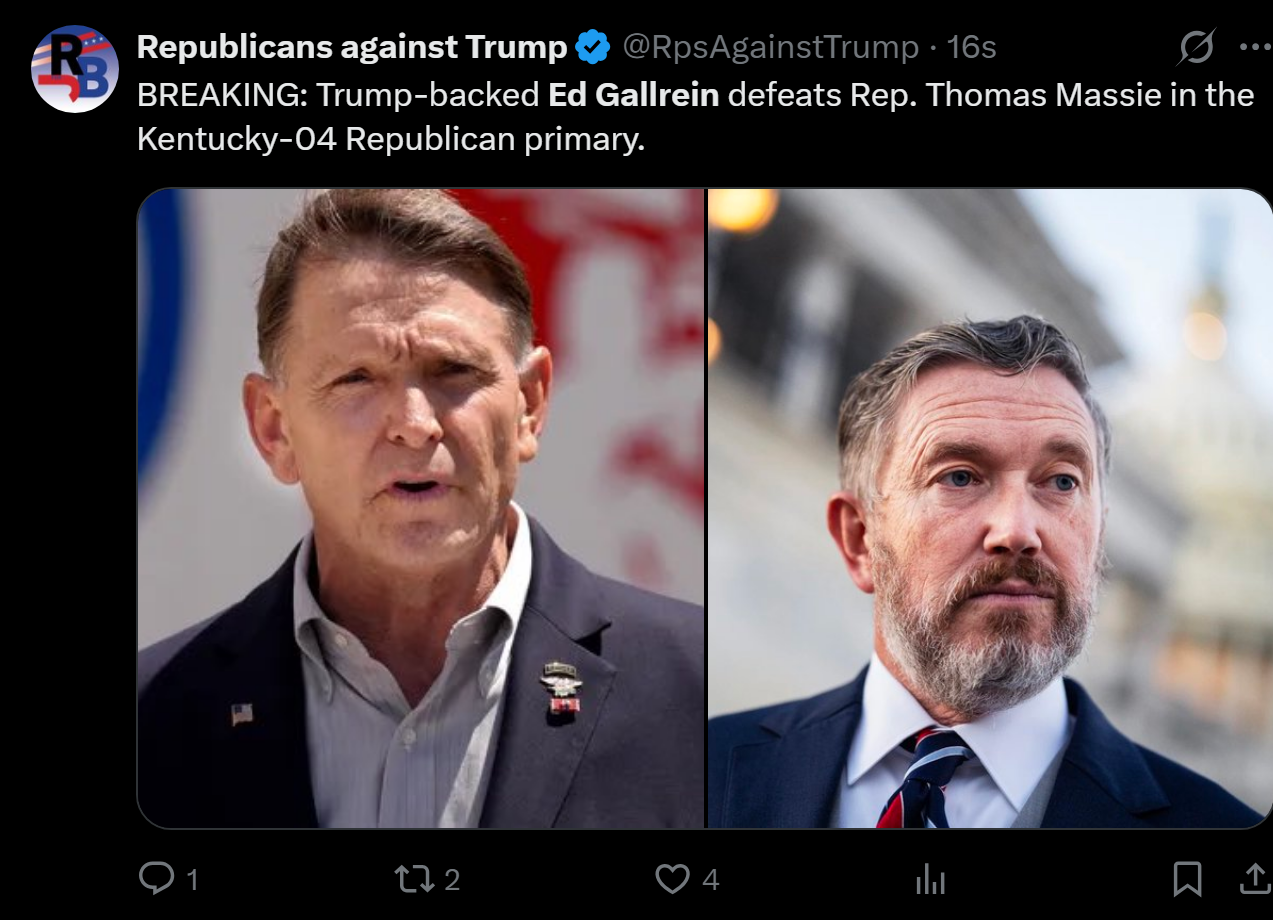Like the tweet with the heart icon
This screenshot has height=920, width=1273.
click(673, 879)
